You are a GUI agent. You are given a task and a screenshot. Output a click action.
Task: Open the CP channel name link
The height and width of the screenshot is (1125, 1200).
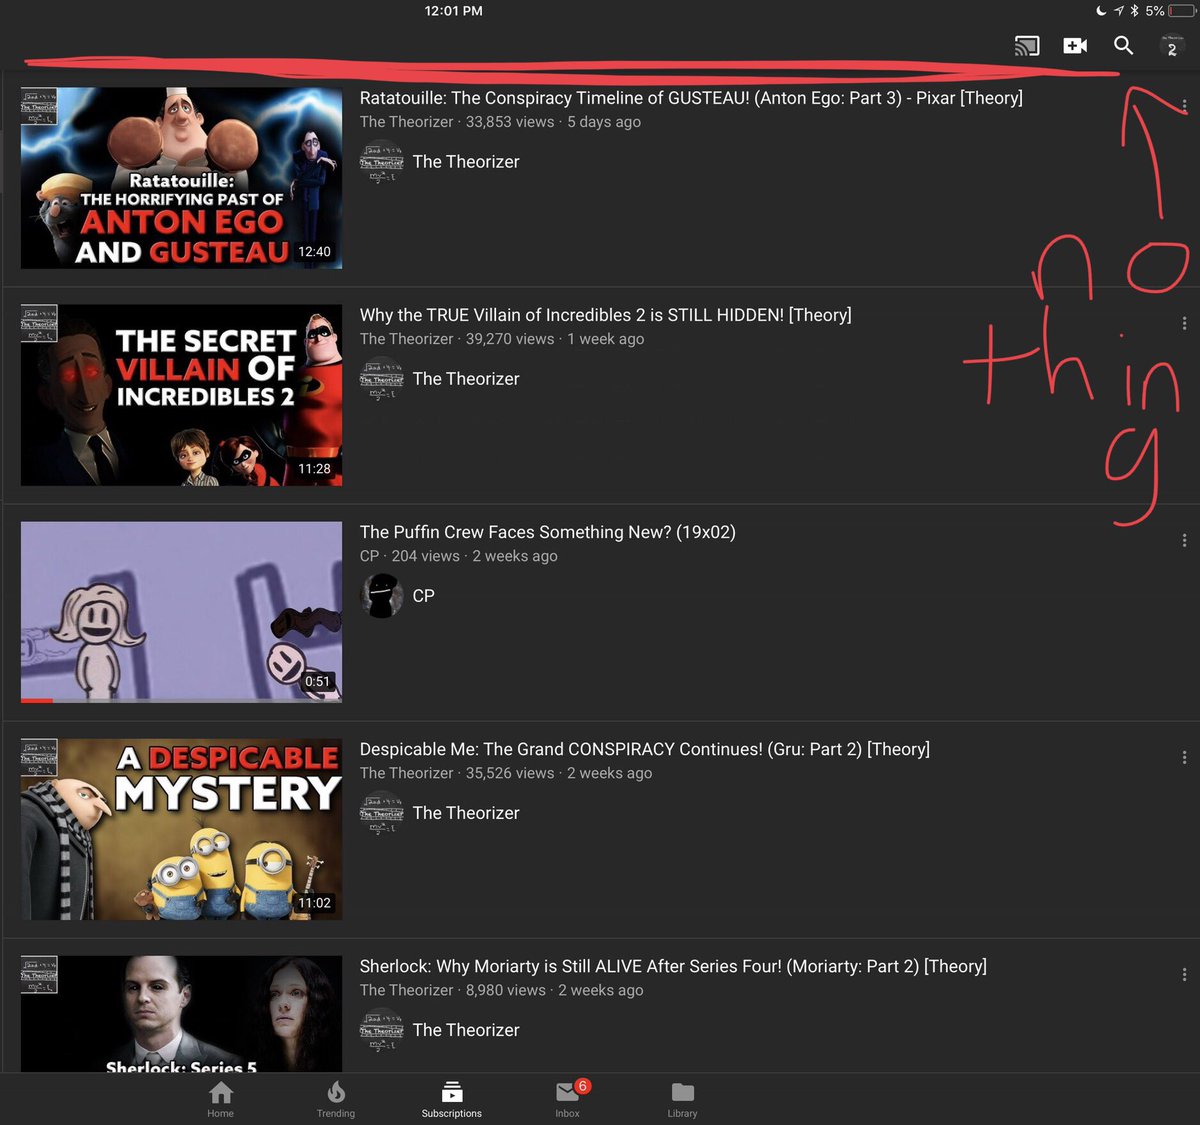[x=424, y=596]
